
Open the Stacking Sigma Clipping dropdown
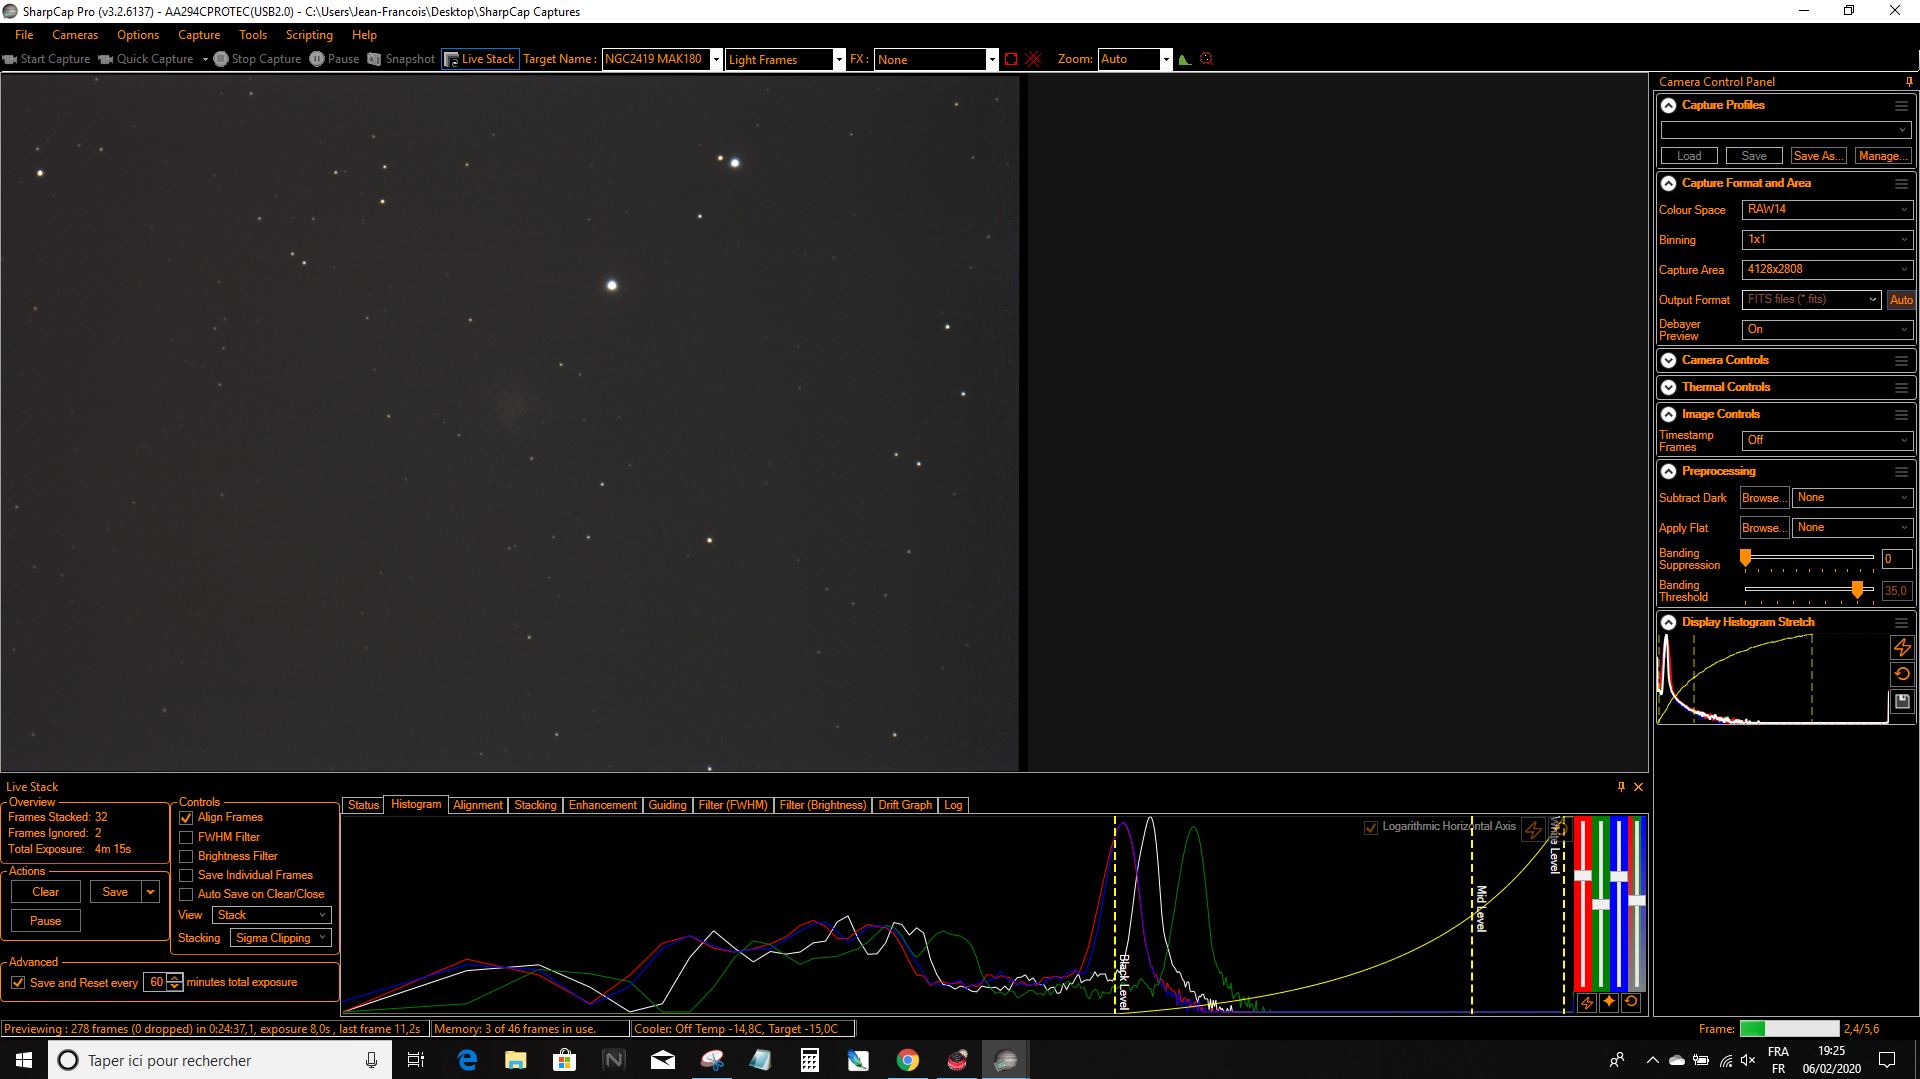point(281,938)
